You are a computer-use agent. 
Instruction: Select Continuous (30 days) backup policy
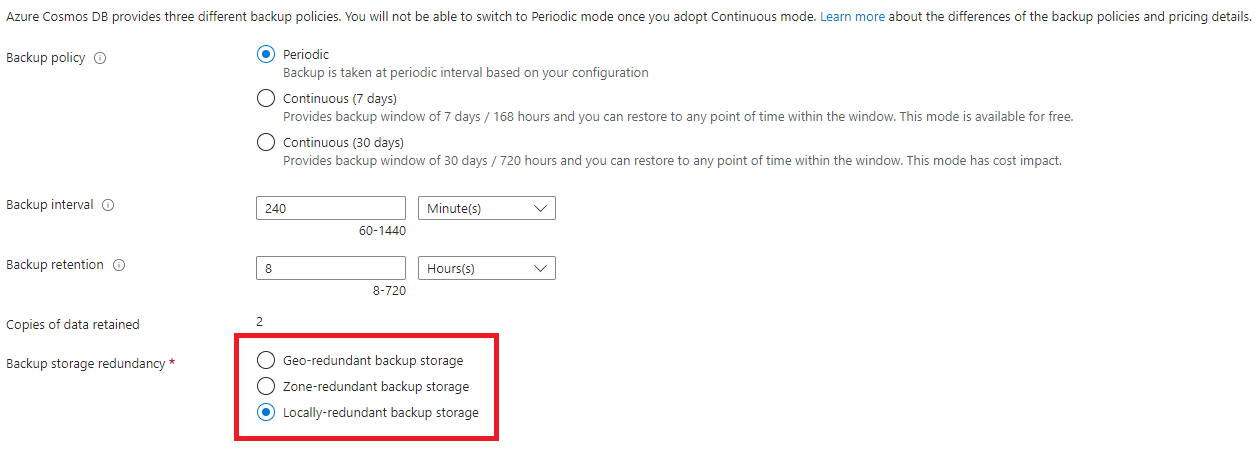point(266,142)
